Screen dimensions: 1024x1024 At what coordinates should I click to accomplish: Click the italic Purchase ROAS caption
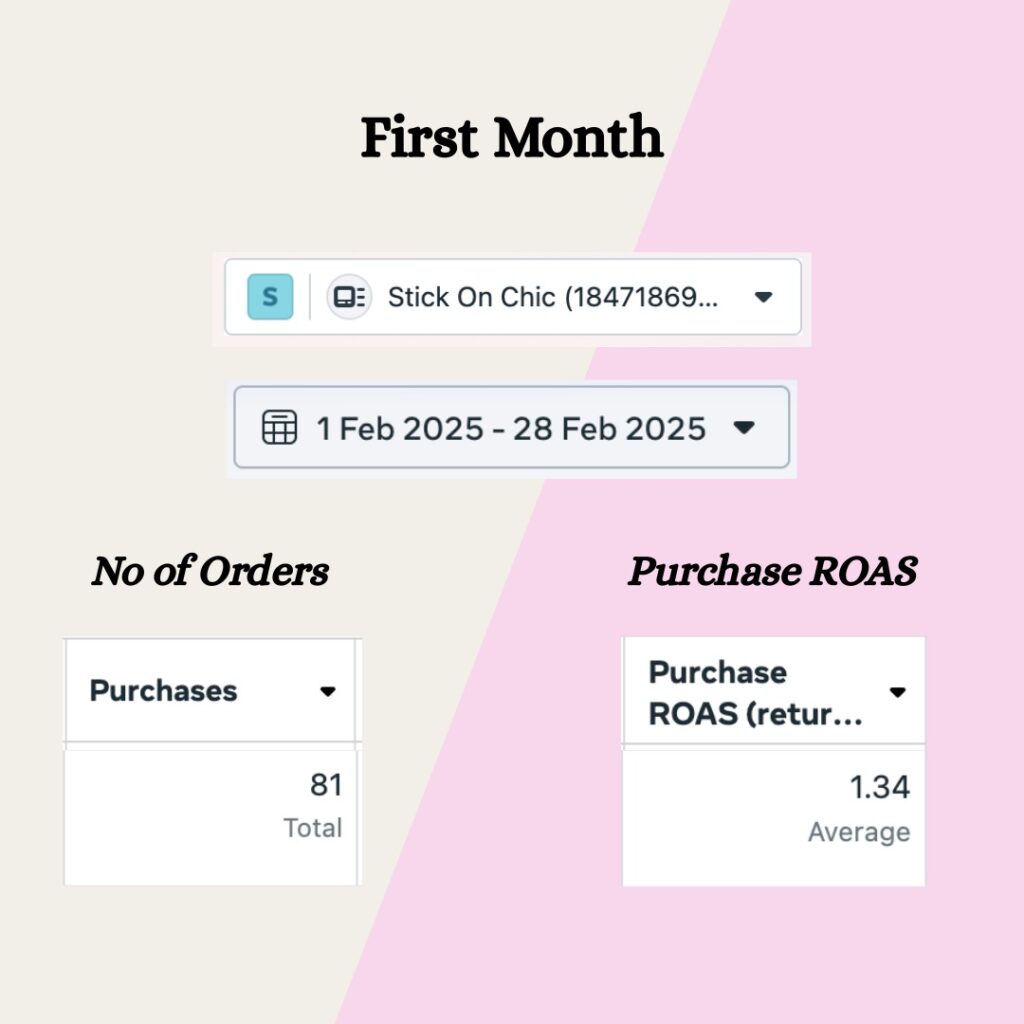pos(773,571)
